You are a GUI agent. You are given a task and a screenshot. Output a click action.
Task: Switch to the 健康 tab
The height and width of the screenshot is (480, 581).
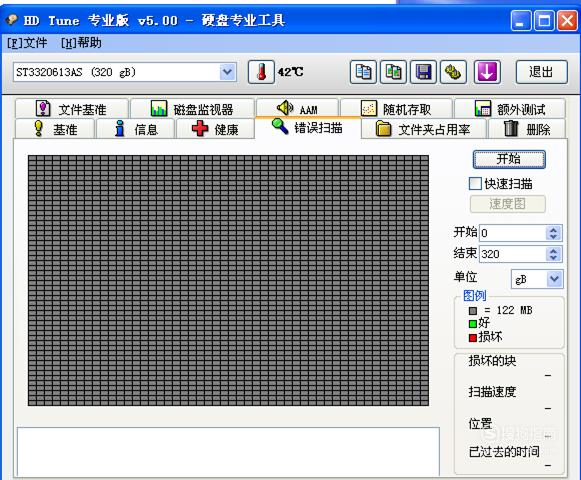tap(215, 129)
